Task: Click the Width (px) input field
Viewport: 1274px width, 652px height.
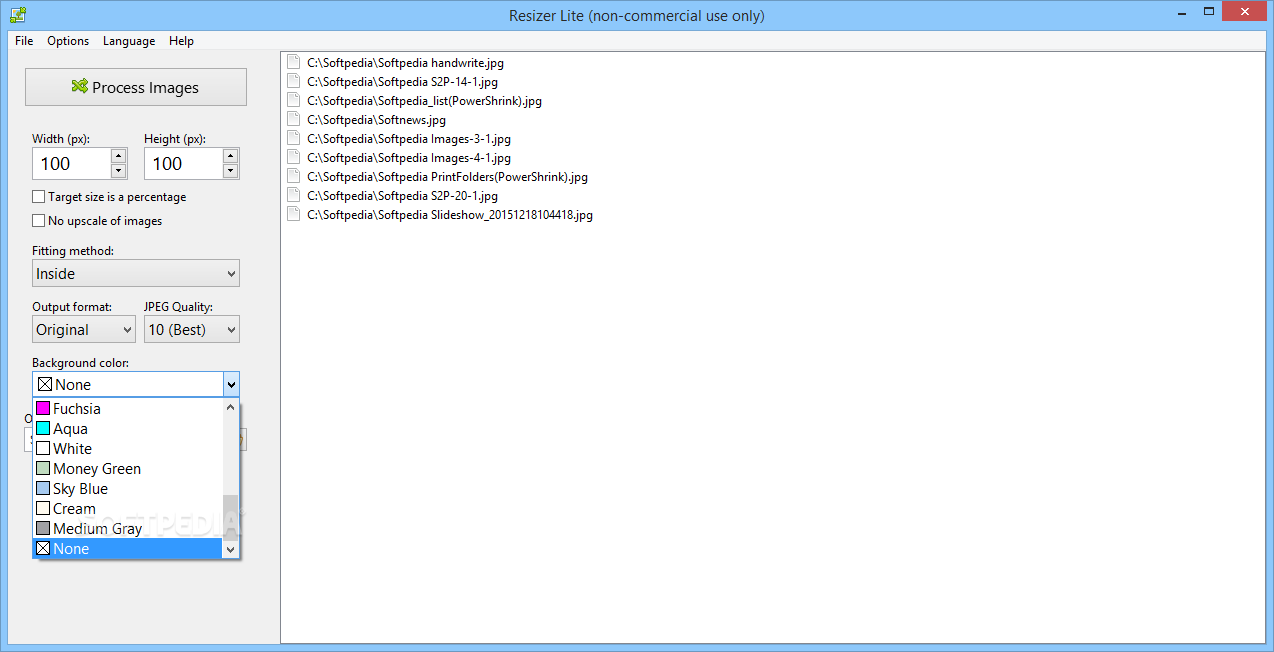Action: click(x=71, y=163)
